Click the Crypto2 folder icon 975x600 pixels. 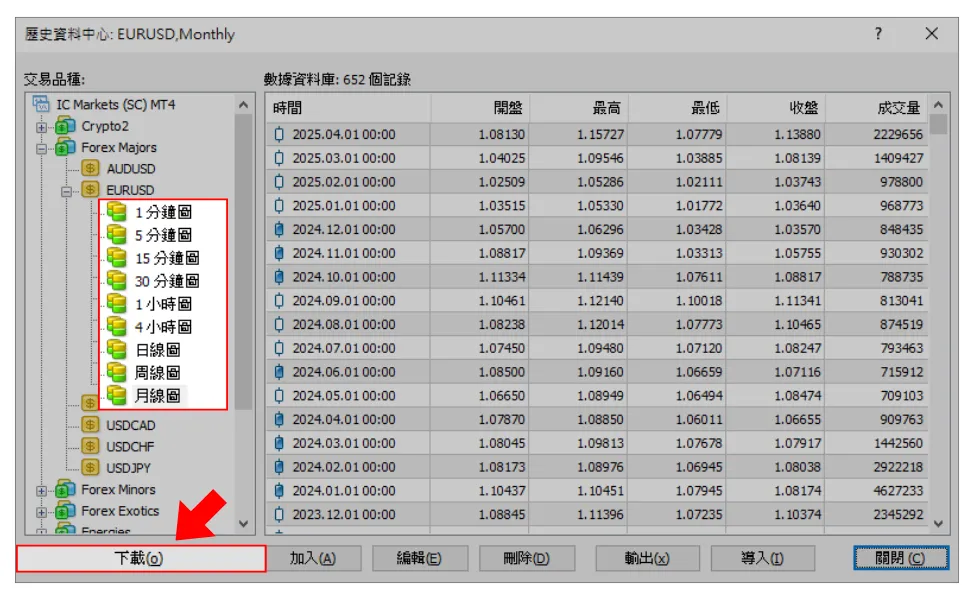point(67,126)
